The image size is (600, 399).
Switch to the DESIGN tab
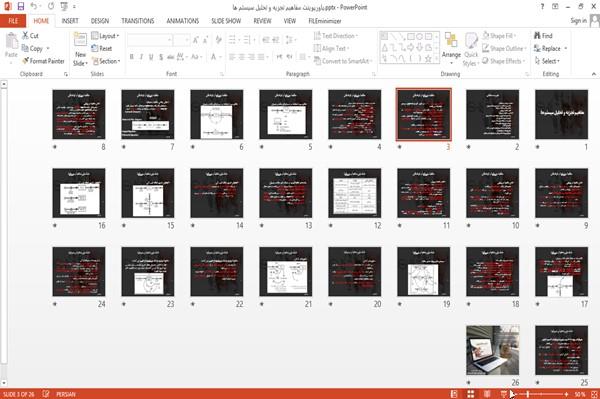(100, 21)
